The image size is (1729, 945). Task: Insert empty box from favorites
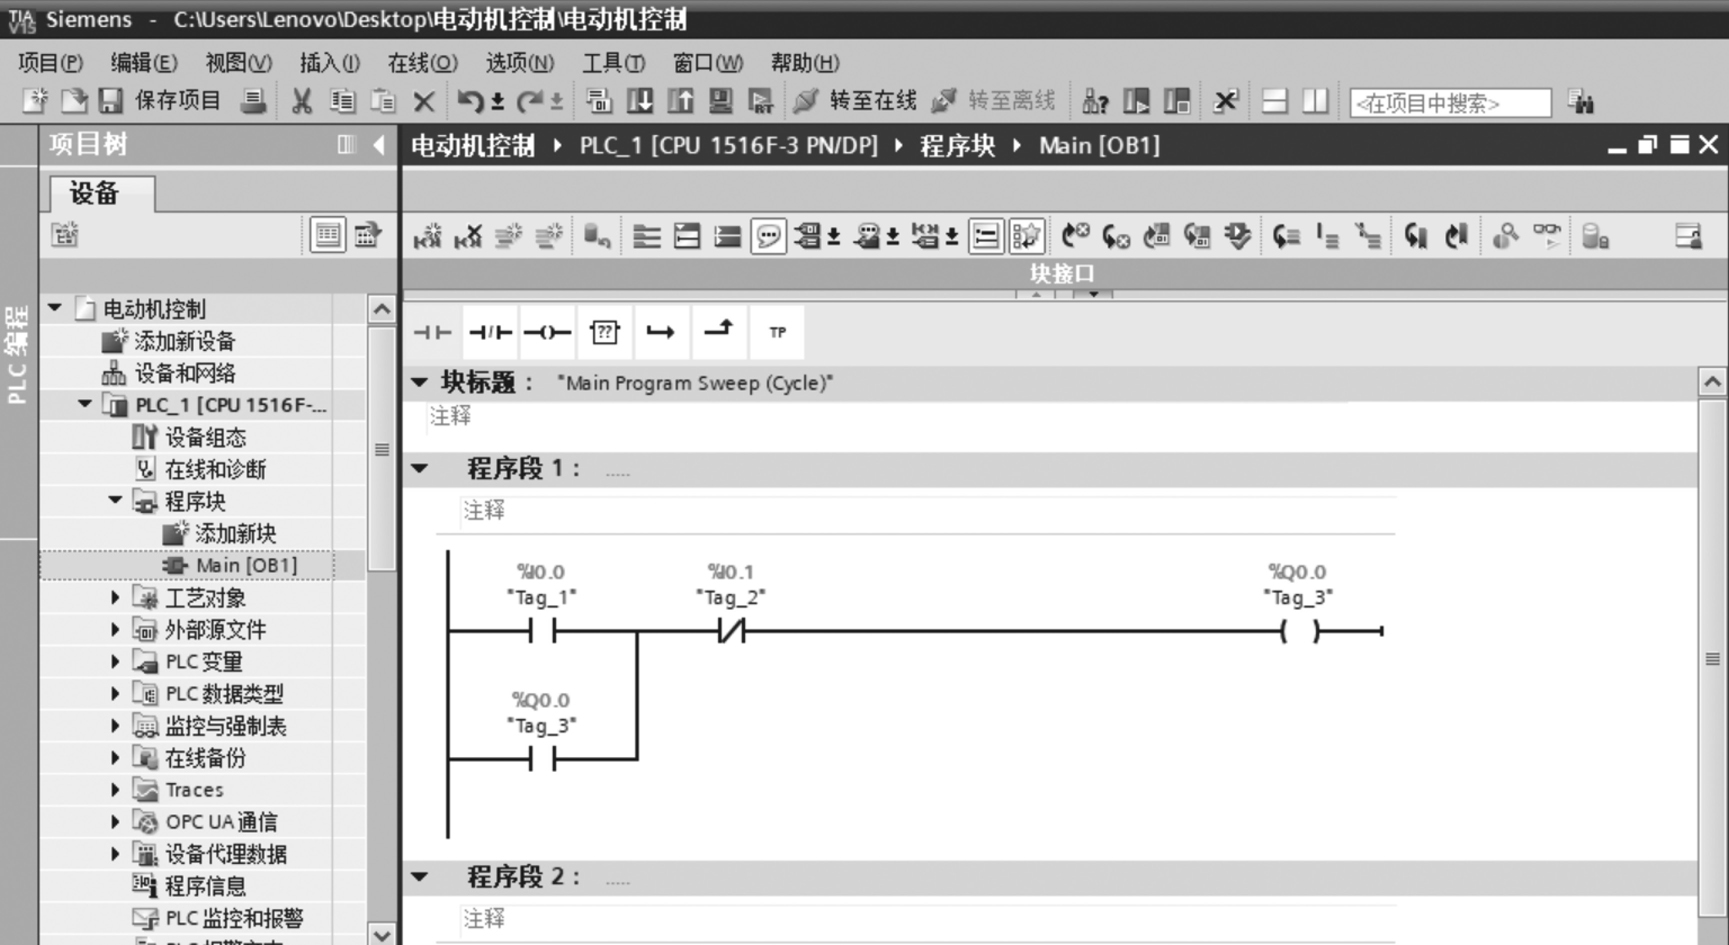pyautogui.click(x=604, y=332)
